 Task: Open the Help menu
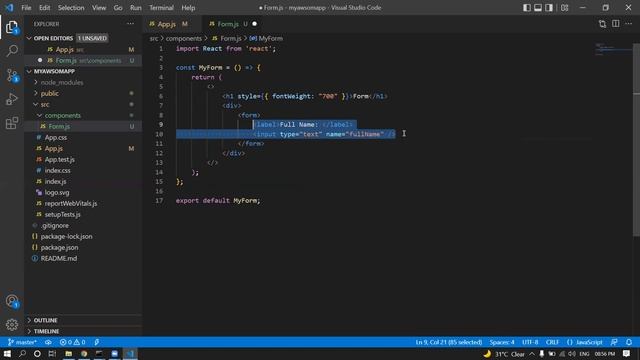(188, 8)
